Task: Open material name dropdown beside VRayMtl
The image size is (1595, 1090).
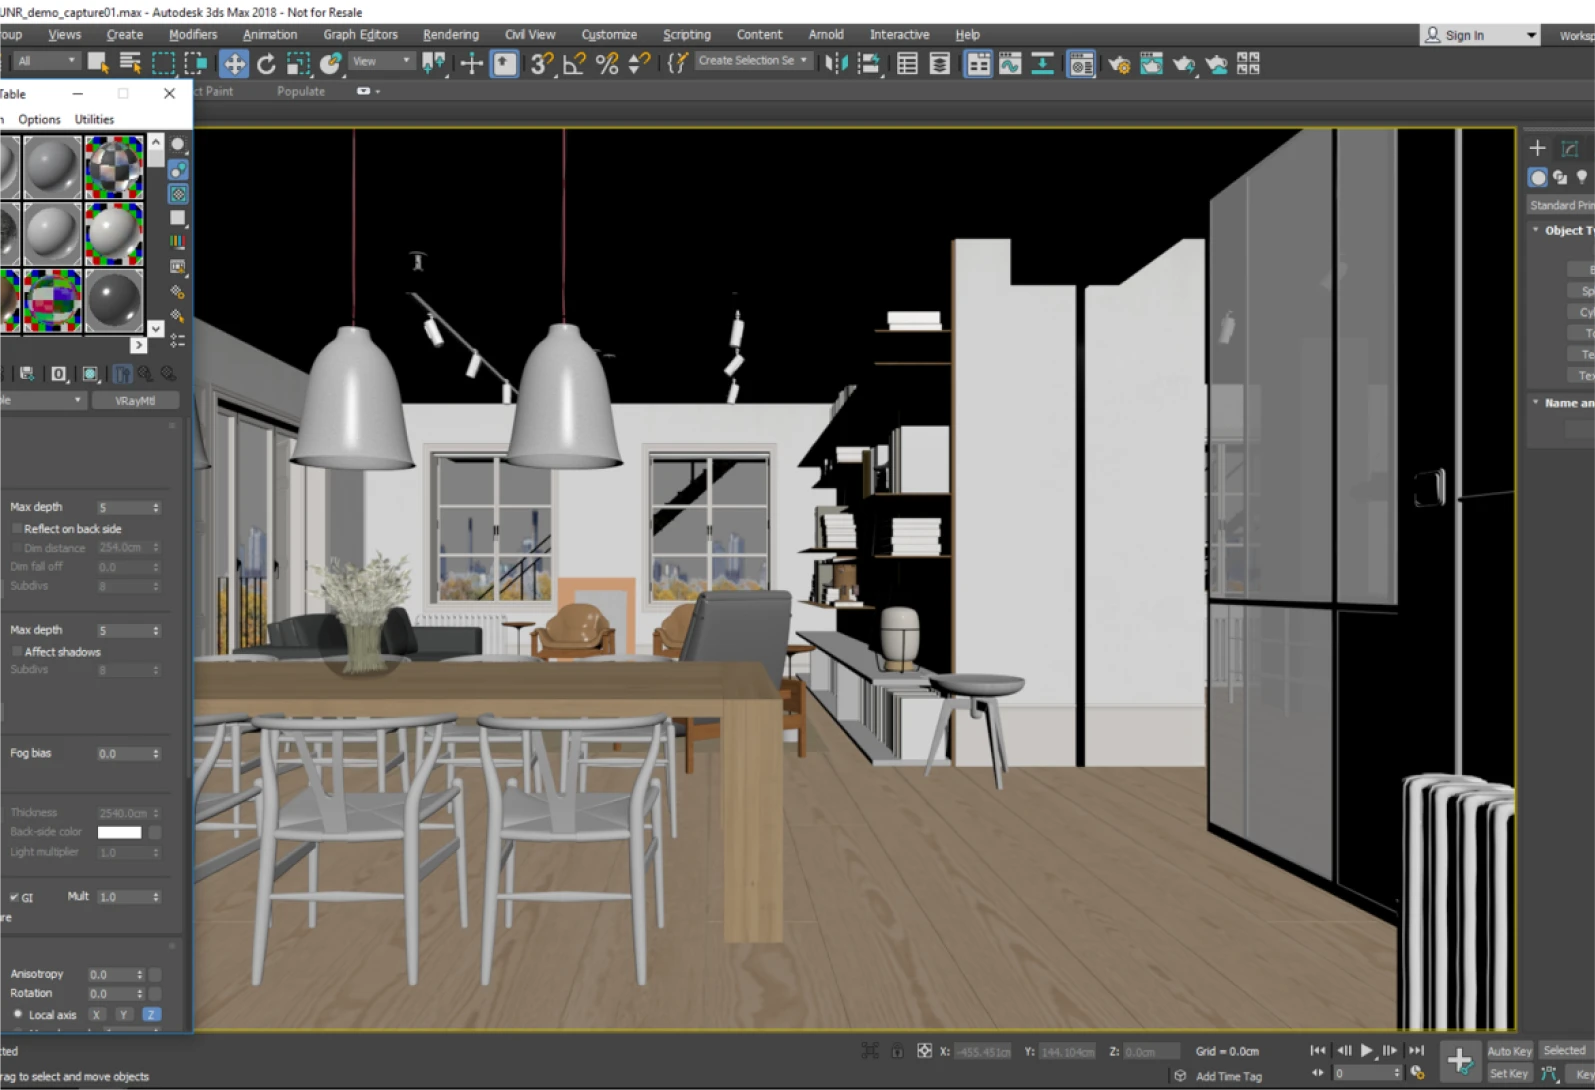Action: tap(42, 400)
